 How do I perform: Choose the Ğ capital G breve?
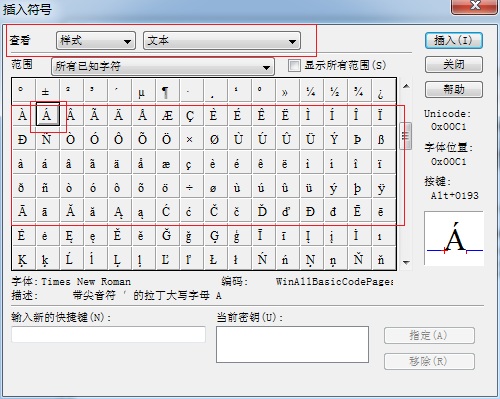[167, 234]
